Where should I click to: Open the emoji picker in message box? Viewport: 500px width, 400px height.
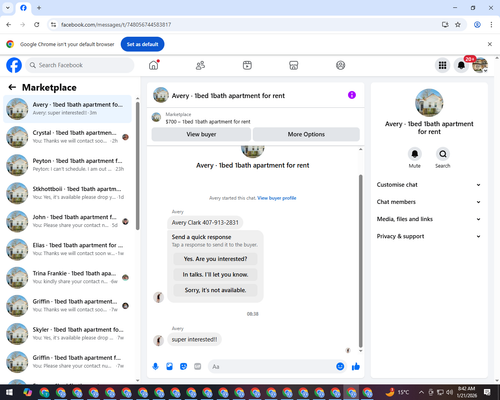click(x=340, y=367)
